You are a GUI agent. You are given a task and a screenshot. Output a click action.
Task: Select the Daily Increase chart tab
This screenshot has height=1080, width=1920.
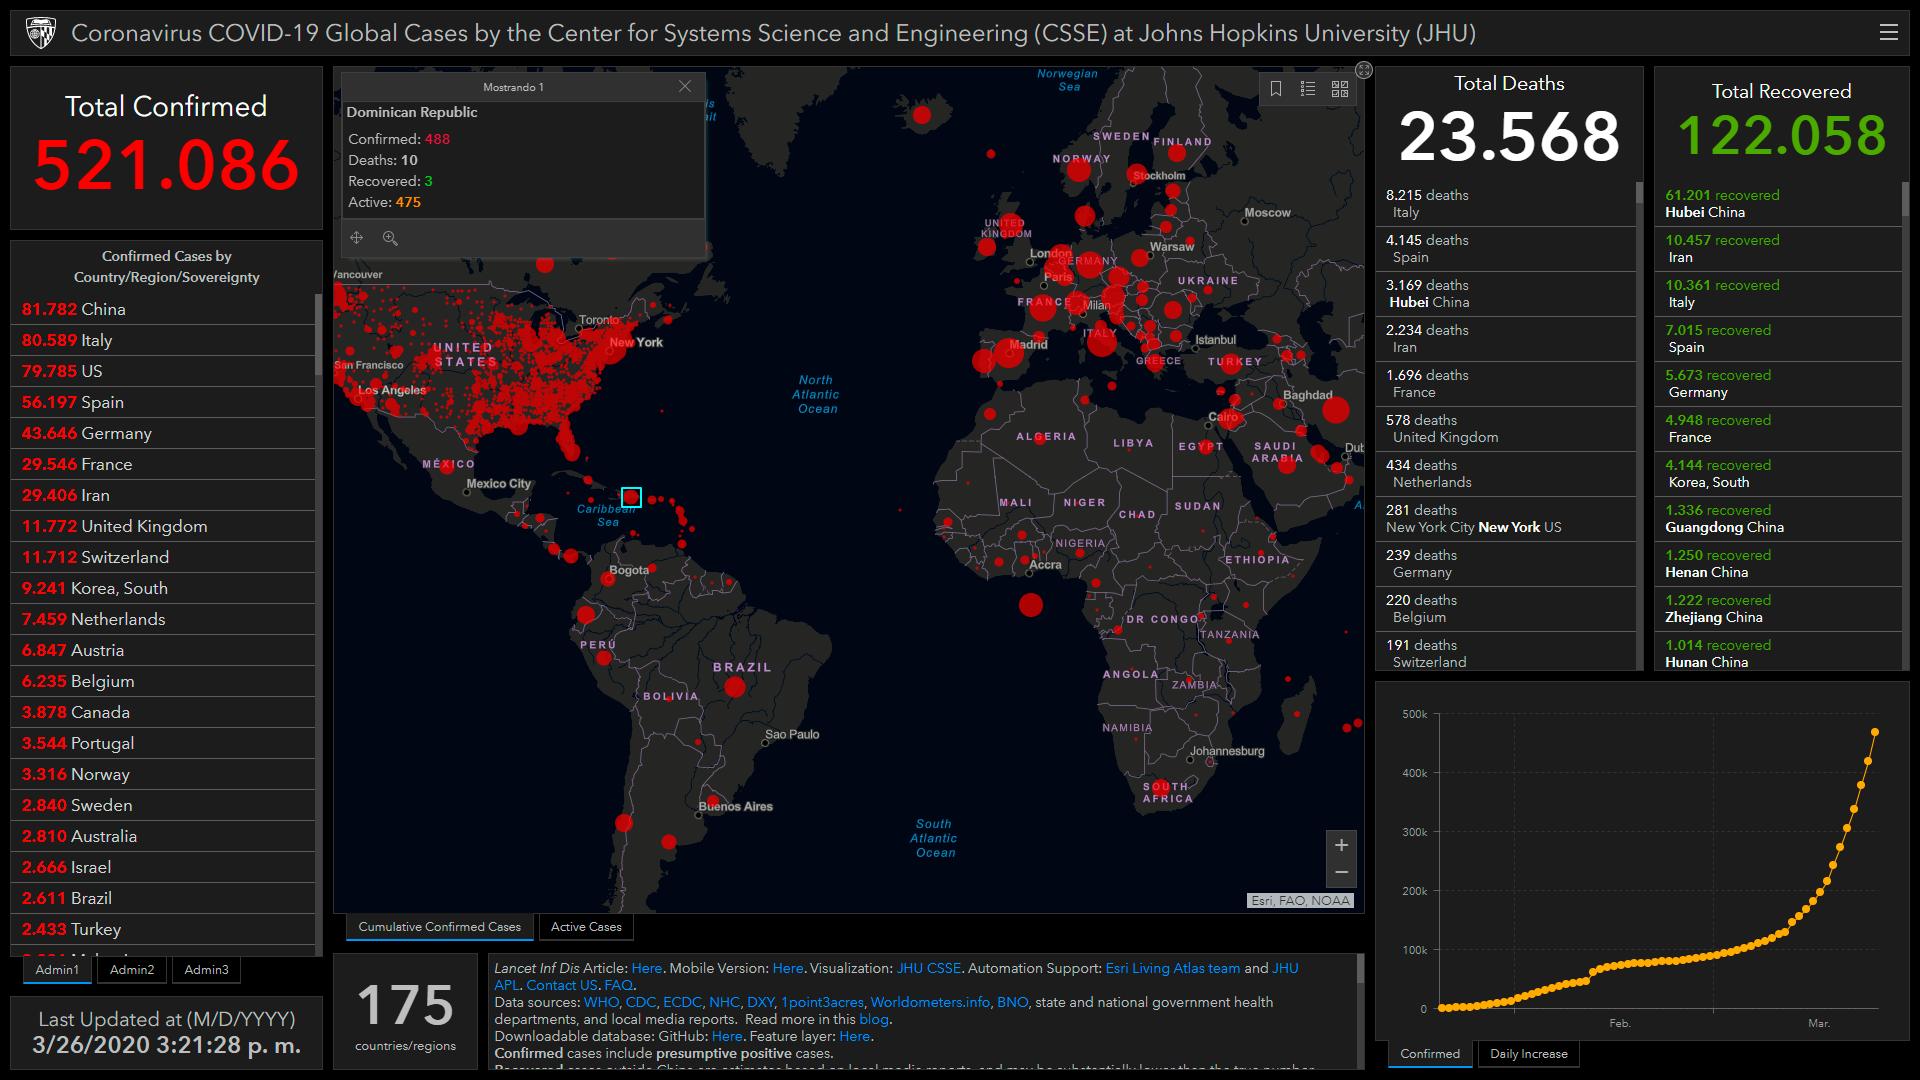tap(1528, 1054)
